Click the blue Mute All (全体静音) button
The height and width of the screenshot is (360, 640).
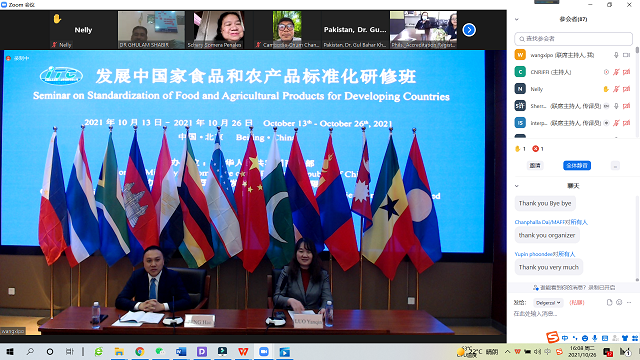(577, 166)
